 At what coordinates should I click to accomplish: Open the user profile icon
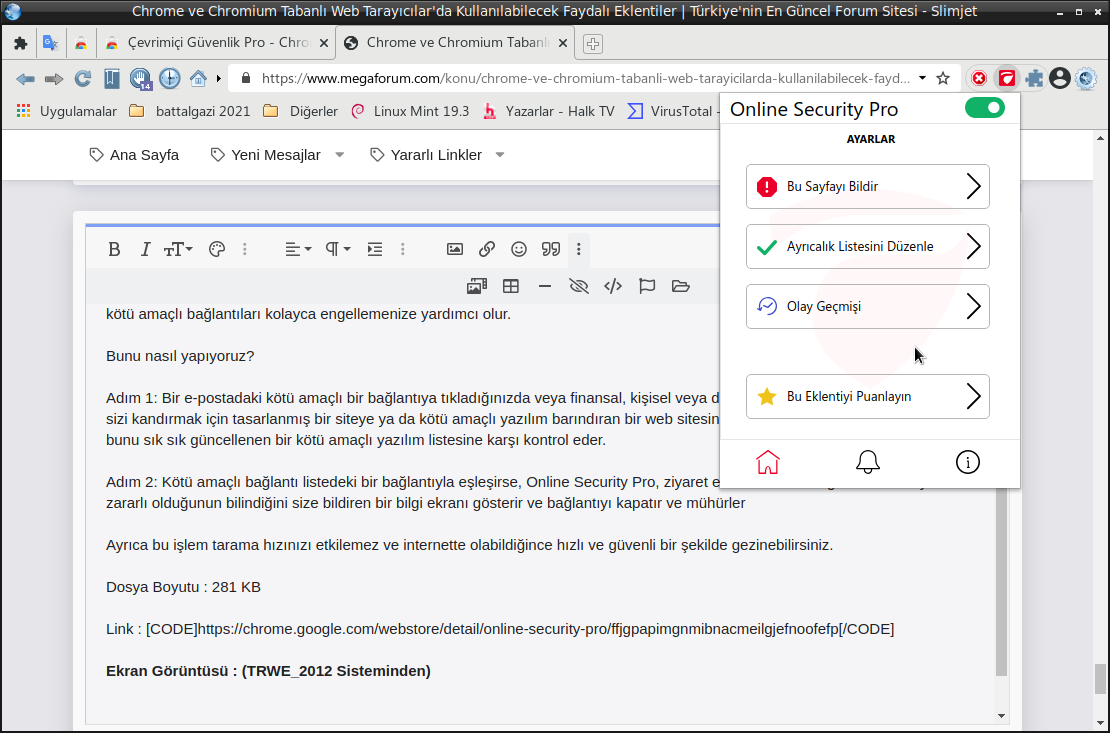click(1060, 78)
